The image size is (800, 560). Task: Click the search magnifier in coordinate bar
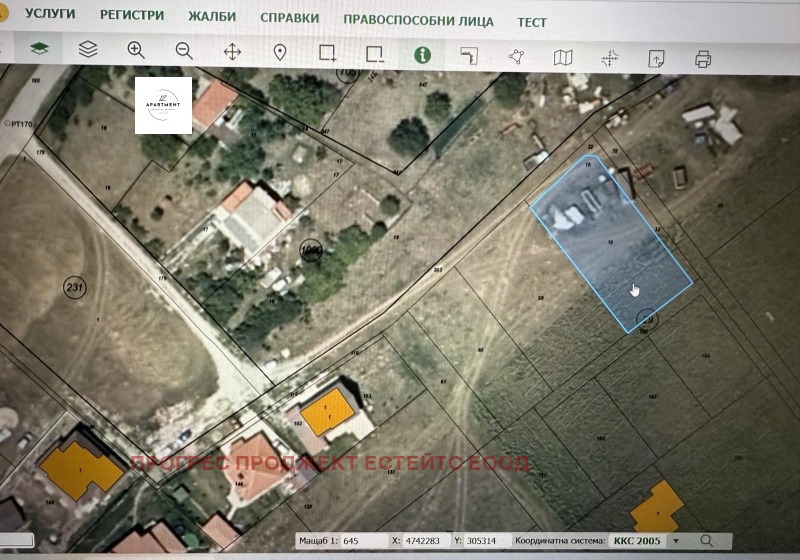(x=707, y=541)
